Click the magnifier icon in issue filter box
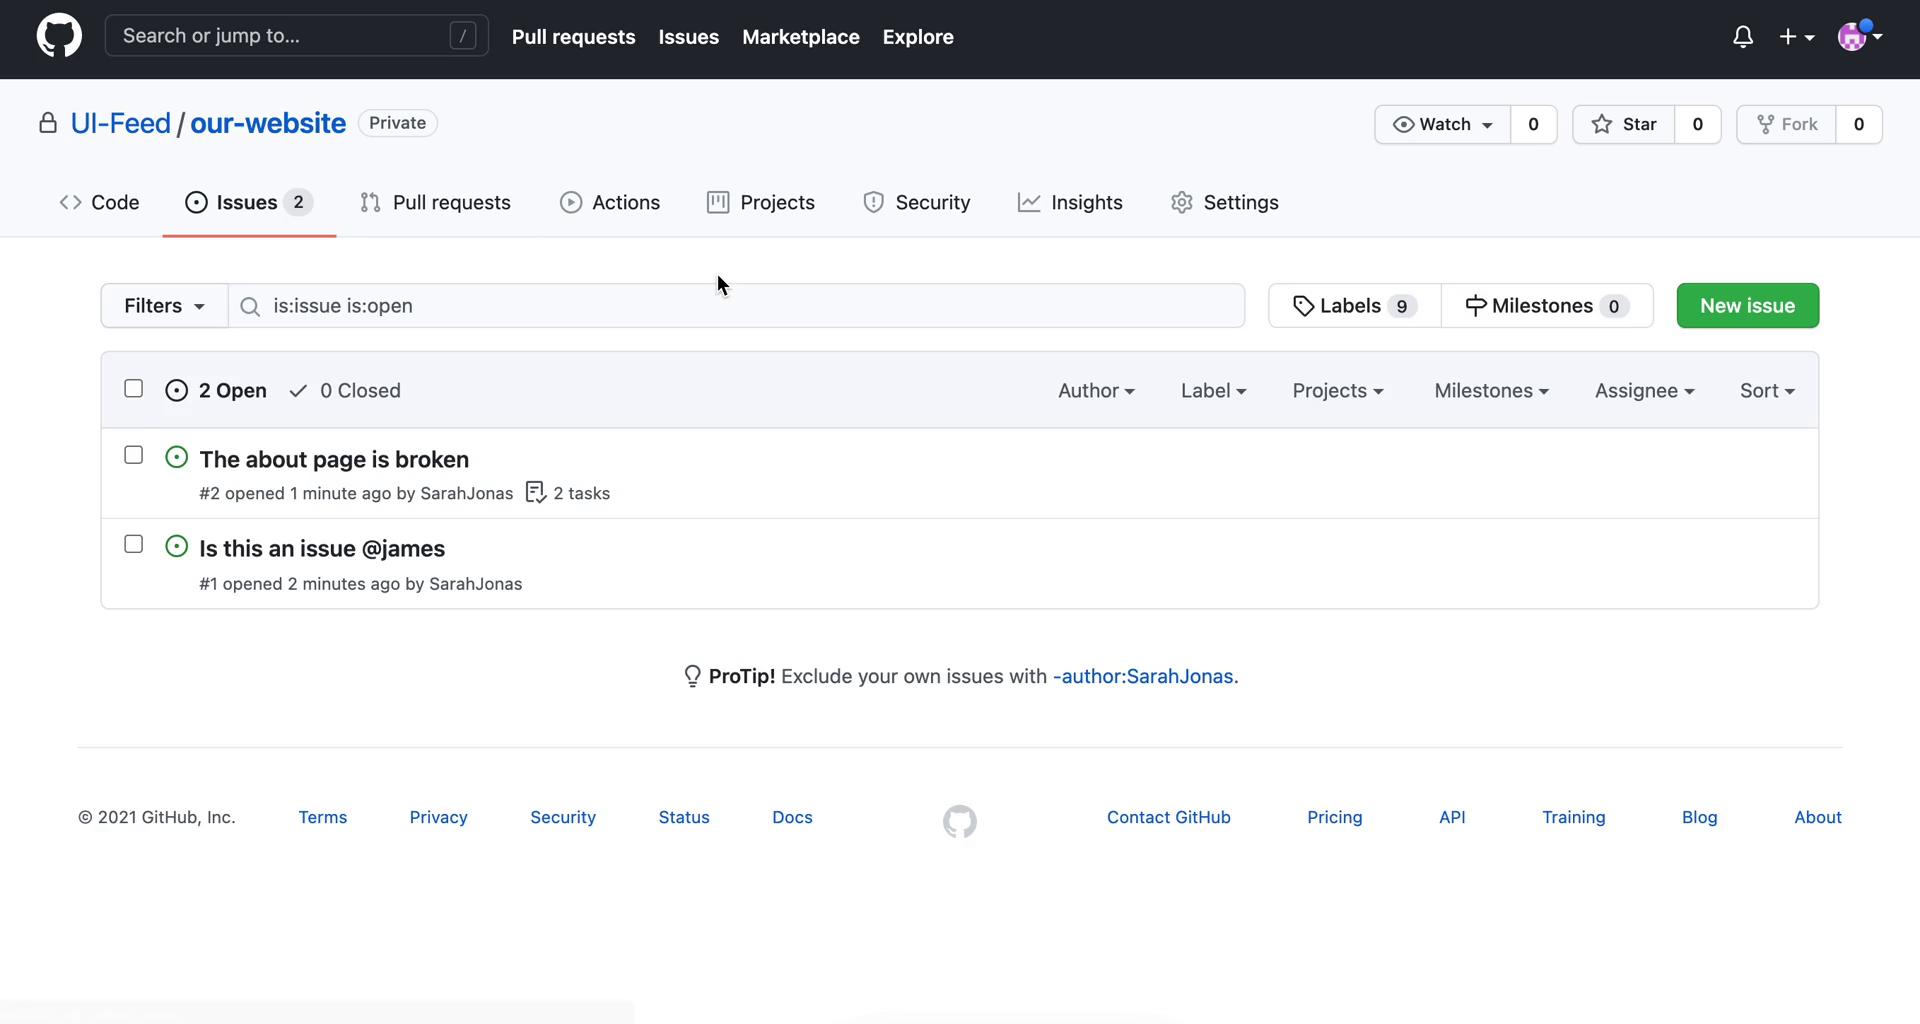 (x=250, y=306)
